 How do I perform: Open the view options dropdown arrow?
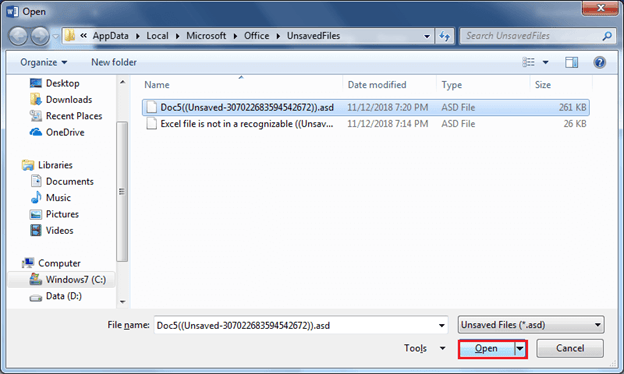point(545,62)
